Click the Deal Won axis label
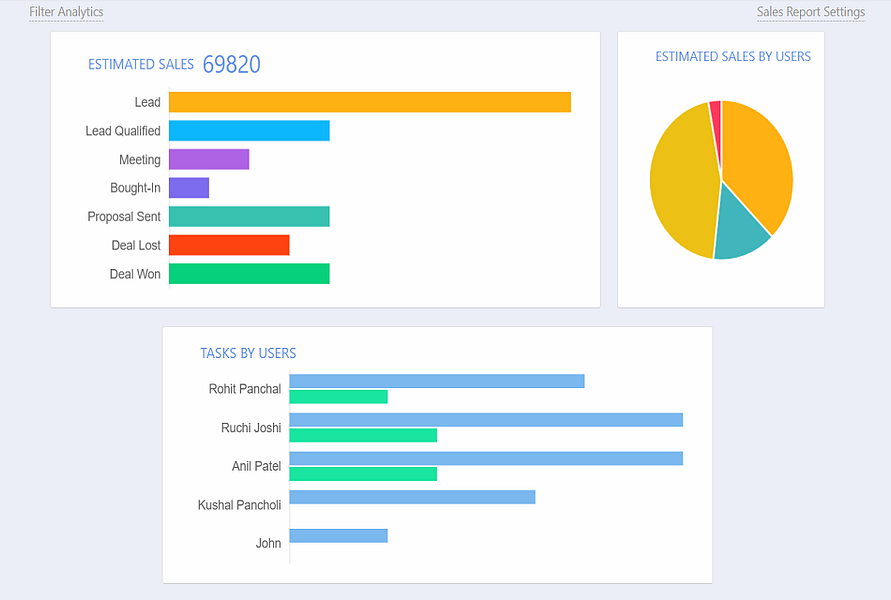 click(x=135, y=274)
